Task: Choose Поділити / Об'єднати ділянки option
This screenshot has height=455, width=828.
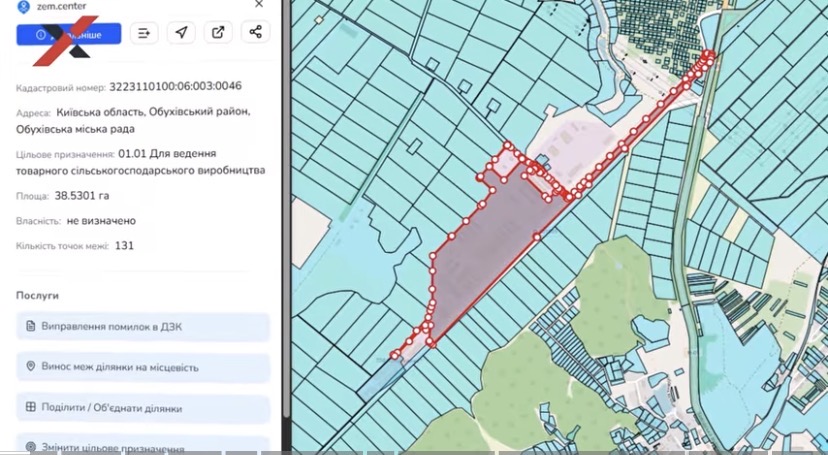Action: point(143,408)
